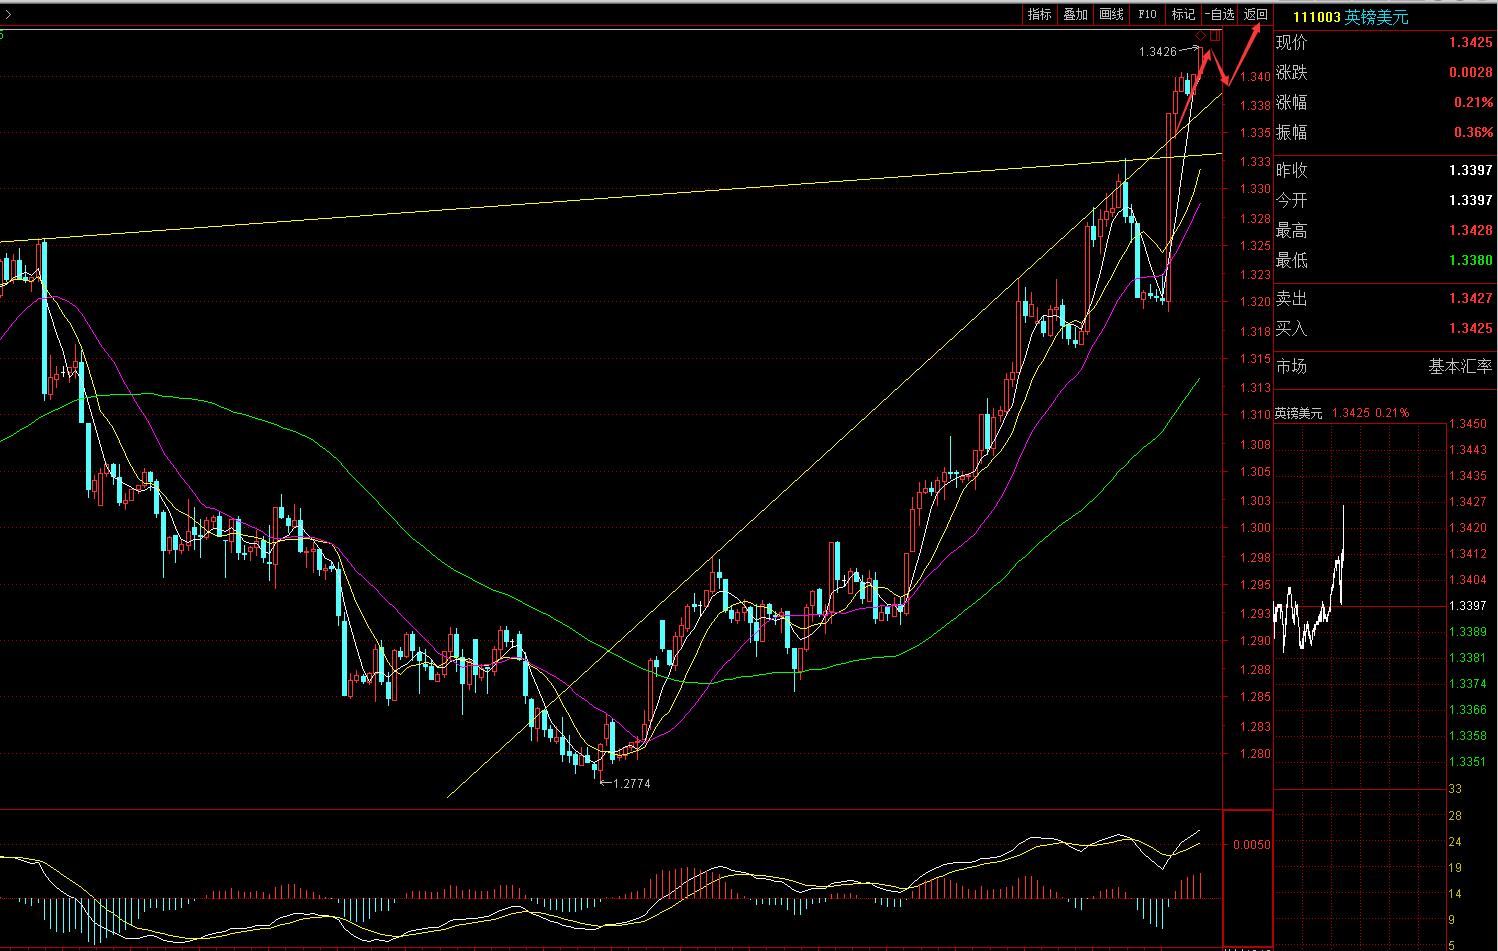Click the 叠加 overlay button
This screenshot has width=1498, height=951.
1075,14
